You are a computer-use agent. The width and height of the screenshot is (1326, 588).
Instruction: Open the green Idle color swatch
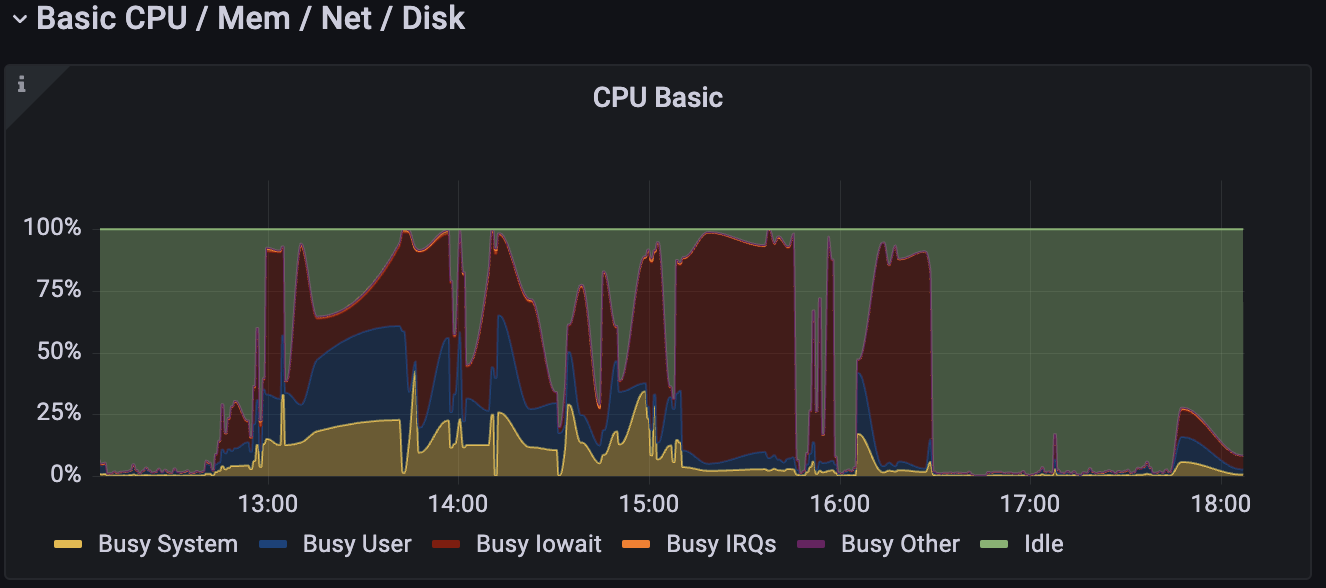coord(994,545)
